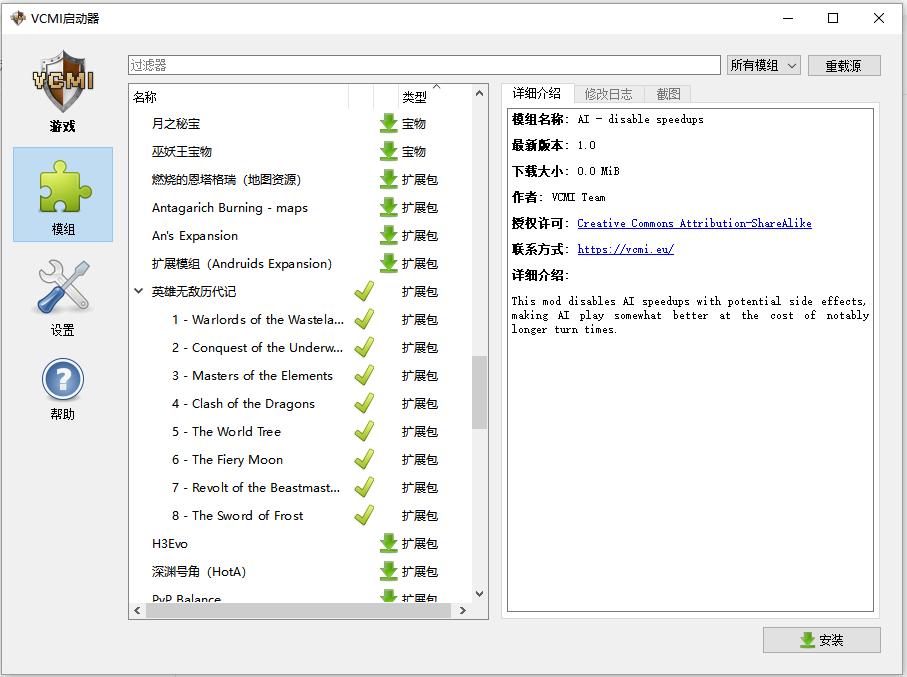Select the Antagarich Burning - maps row
Viewport: 907px width, 677px height.
tap(301, 207)
